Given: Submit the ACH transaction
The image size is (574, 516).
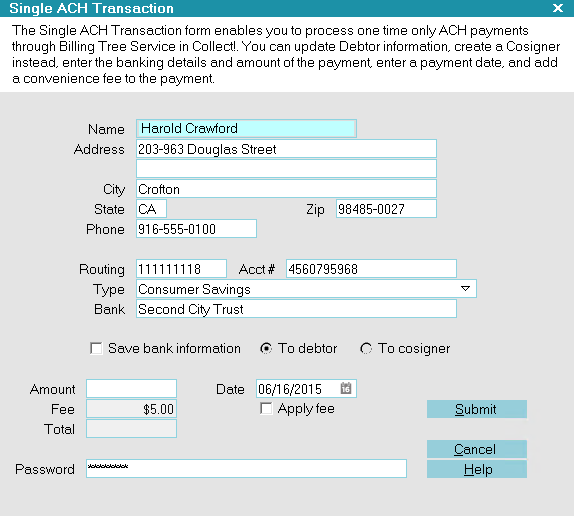Looking at the screenshot, I should [x=477, y=409].
